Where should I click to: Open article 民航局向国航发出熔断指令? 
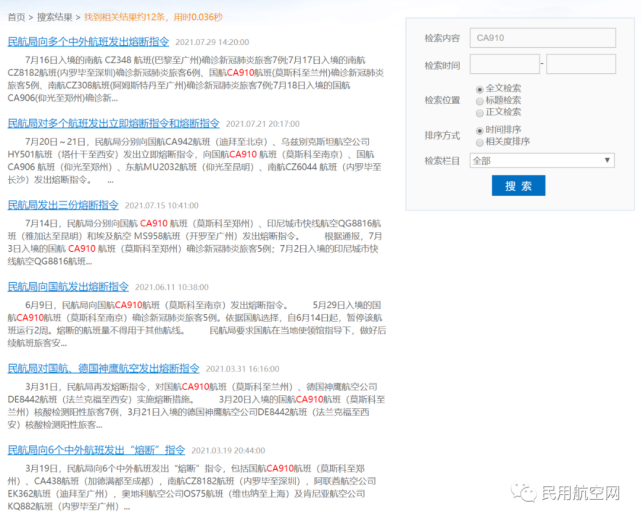coord(69,286)
